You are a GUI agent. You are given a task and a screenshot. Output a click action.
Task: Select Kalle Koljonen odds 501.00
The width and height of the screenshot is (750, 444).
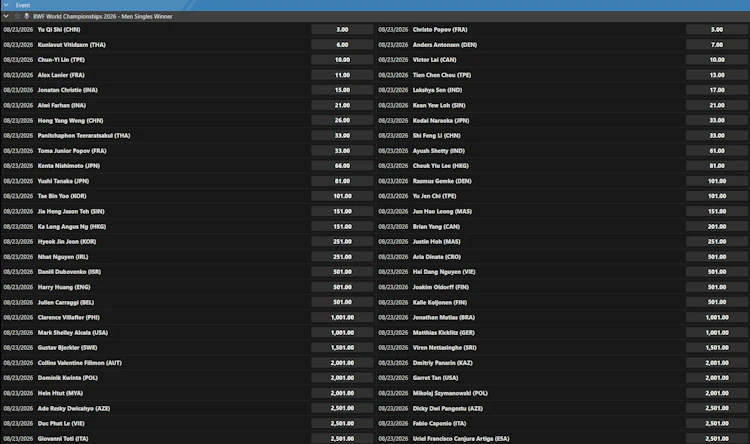pyautogui.click(x=717, y=302)
